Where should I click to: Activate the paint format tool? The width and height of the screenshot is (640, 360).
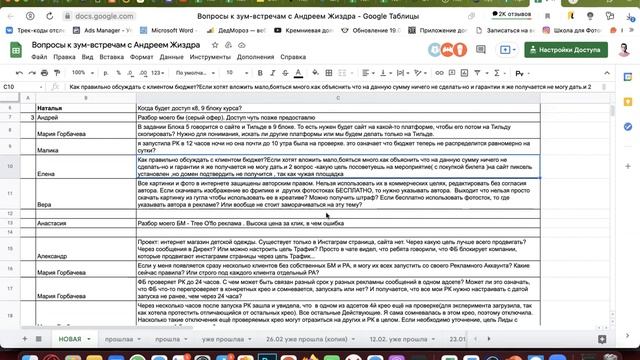pos(57,73)
